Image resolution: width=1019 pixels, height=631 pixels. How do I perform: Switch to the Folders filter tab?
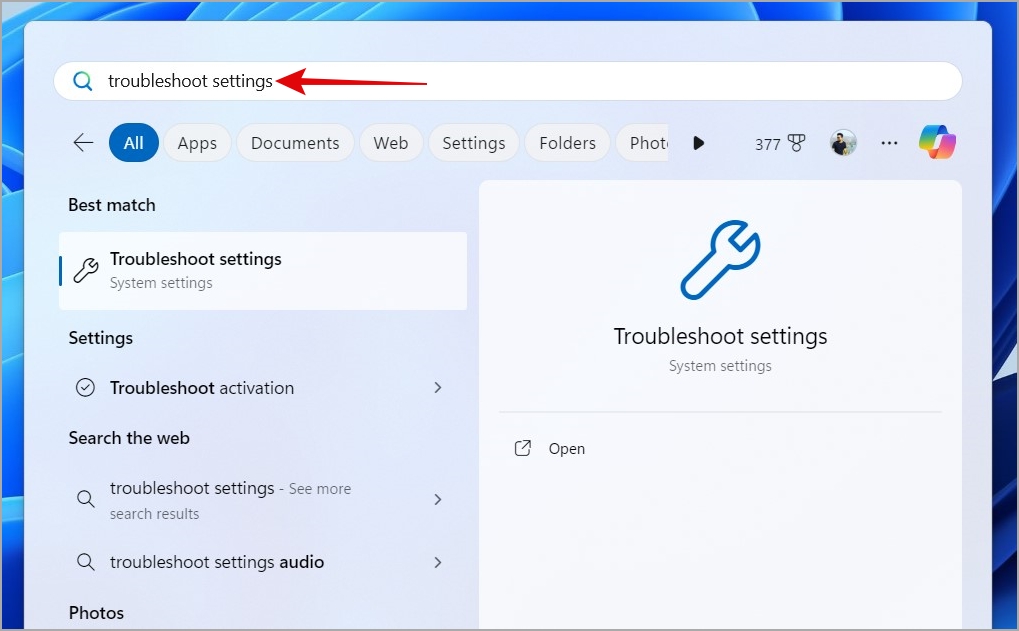[567, 142]
